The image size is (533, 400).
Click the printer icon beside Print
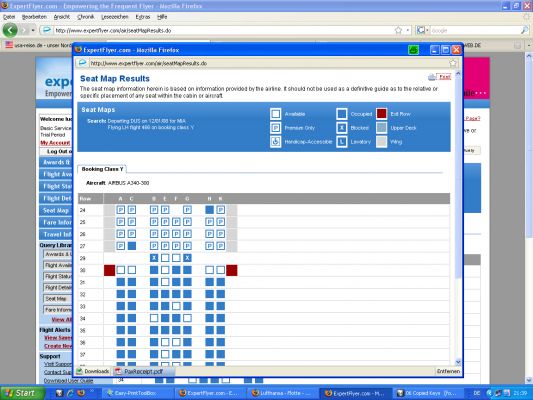tap(432, 77)
